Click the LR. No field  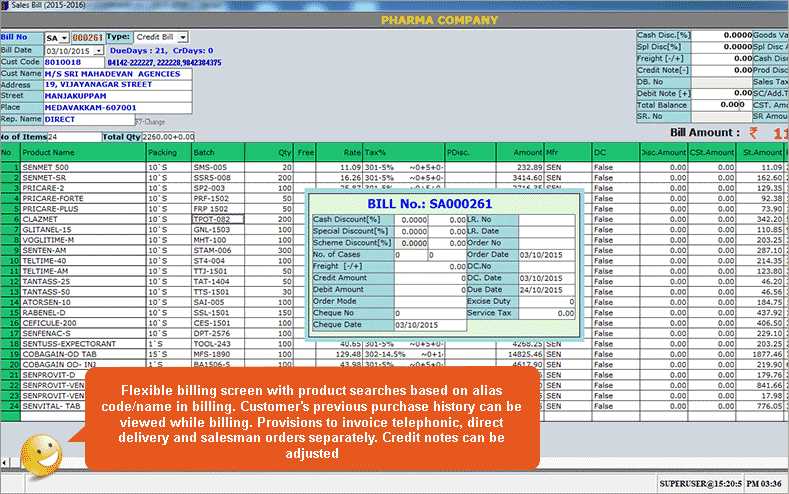click(x=546, y=220)
